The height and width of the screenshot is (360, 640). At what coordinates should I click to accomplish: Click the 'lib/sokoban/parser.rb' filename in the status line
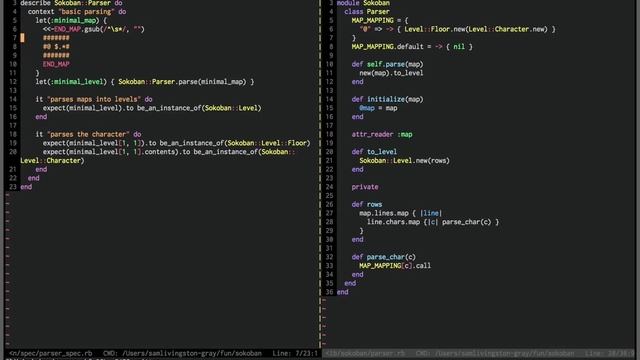click(365, 353)
